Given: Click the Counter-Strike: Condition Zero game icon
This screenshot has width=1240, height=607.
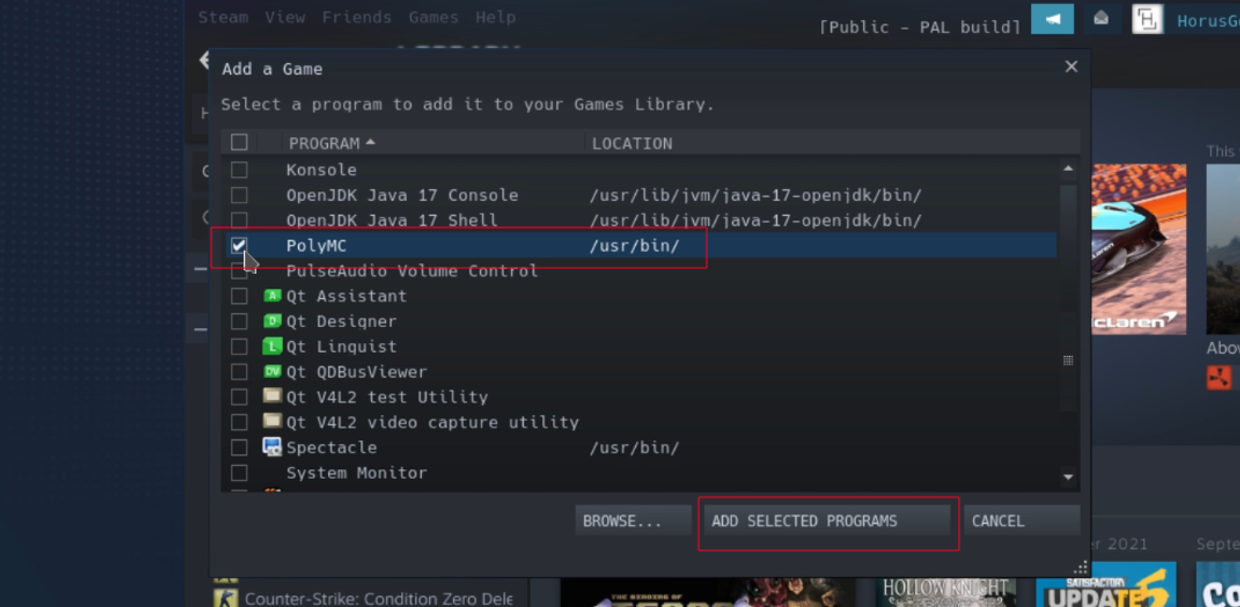Looking at the screenshot, I should coord(225,596).
